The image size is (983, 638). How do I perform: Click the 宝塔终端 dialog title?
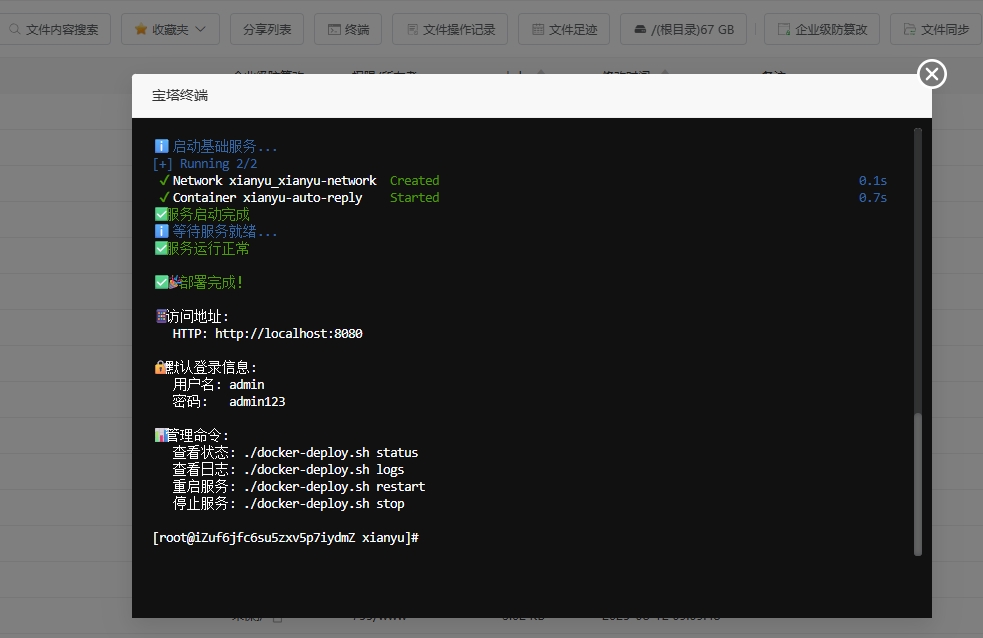(x=180, y=95)
